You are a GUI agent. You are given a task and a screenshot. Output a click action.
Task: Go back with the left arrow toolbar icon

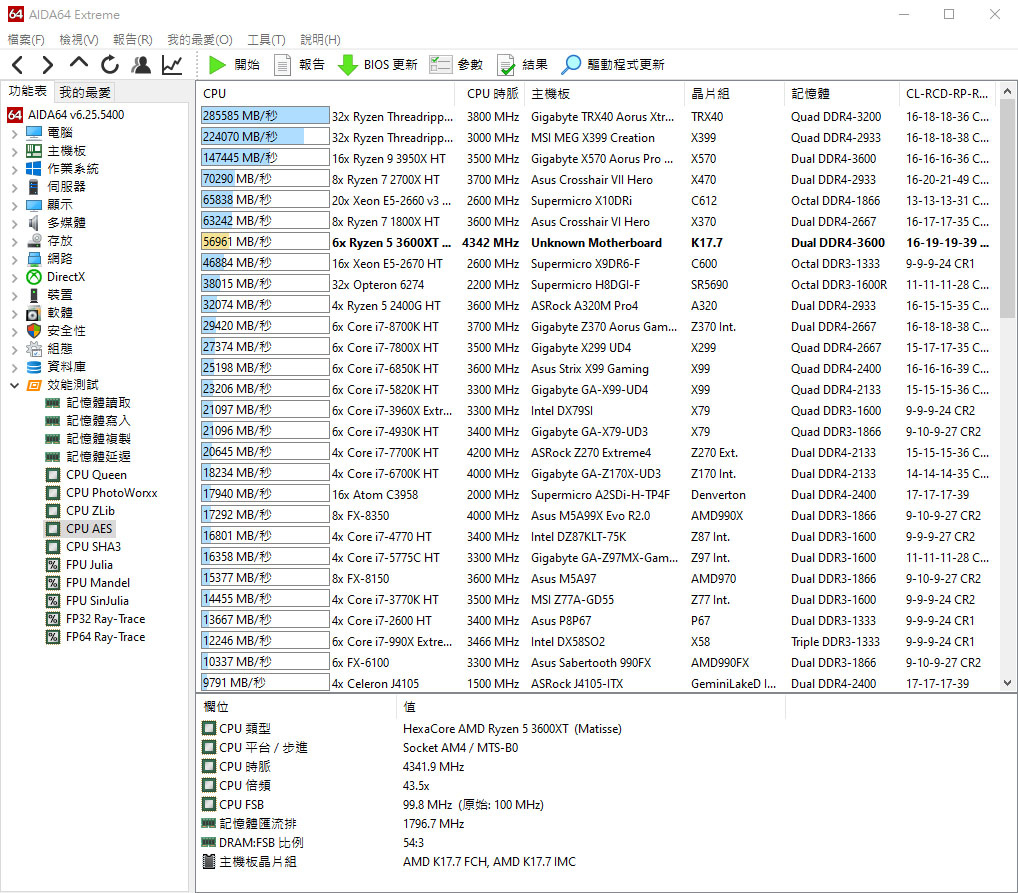pos(18,65)
